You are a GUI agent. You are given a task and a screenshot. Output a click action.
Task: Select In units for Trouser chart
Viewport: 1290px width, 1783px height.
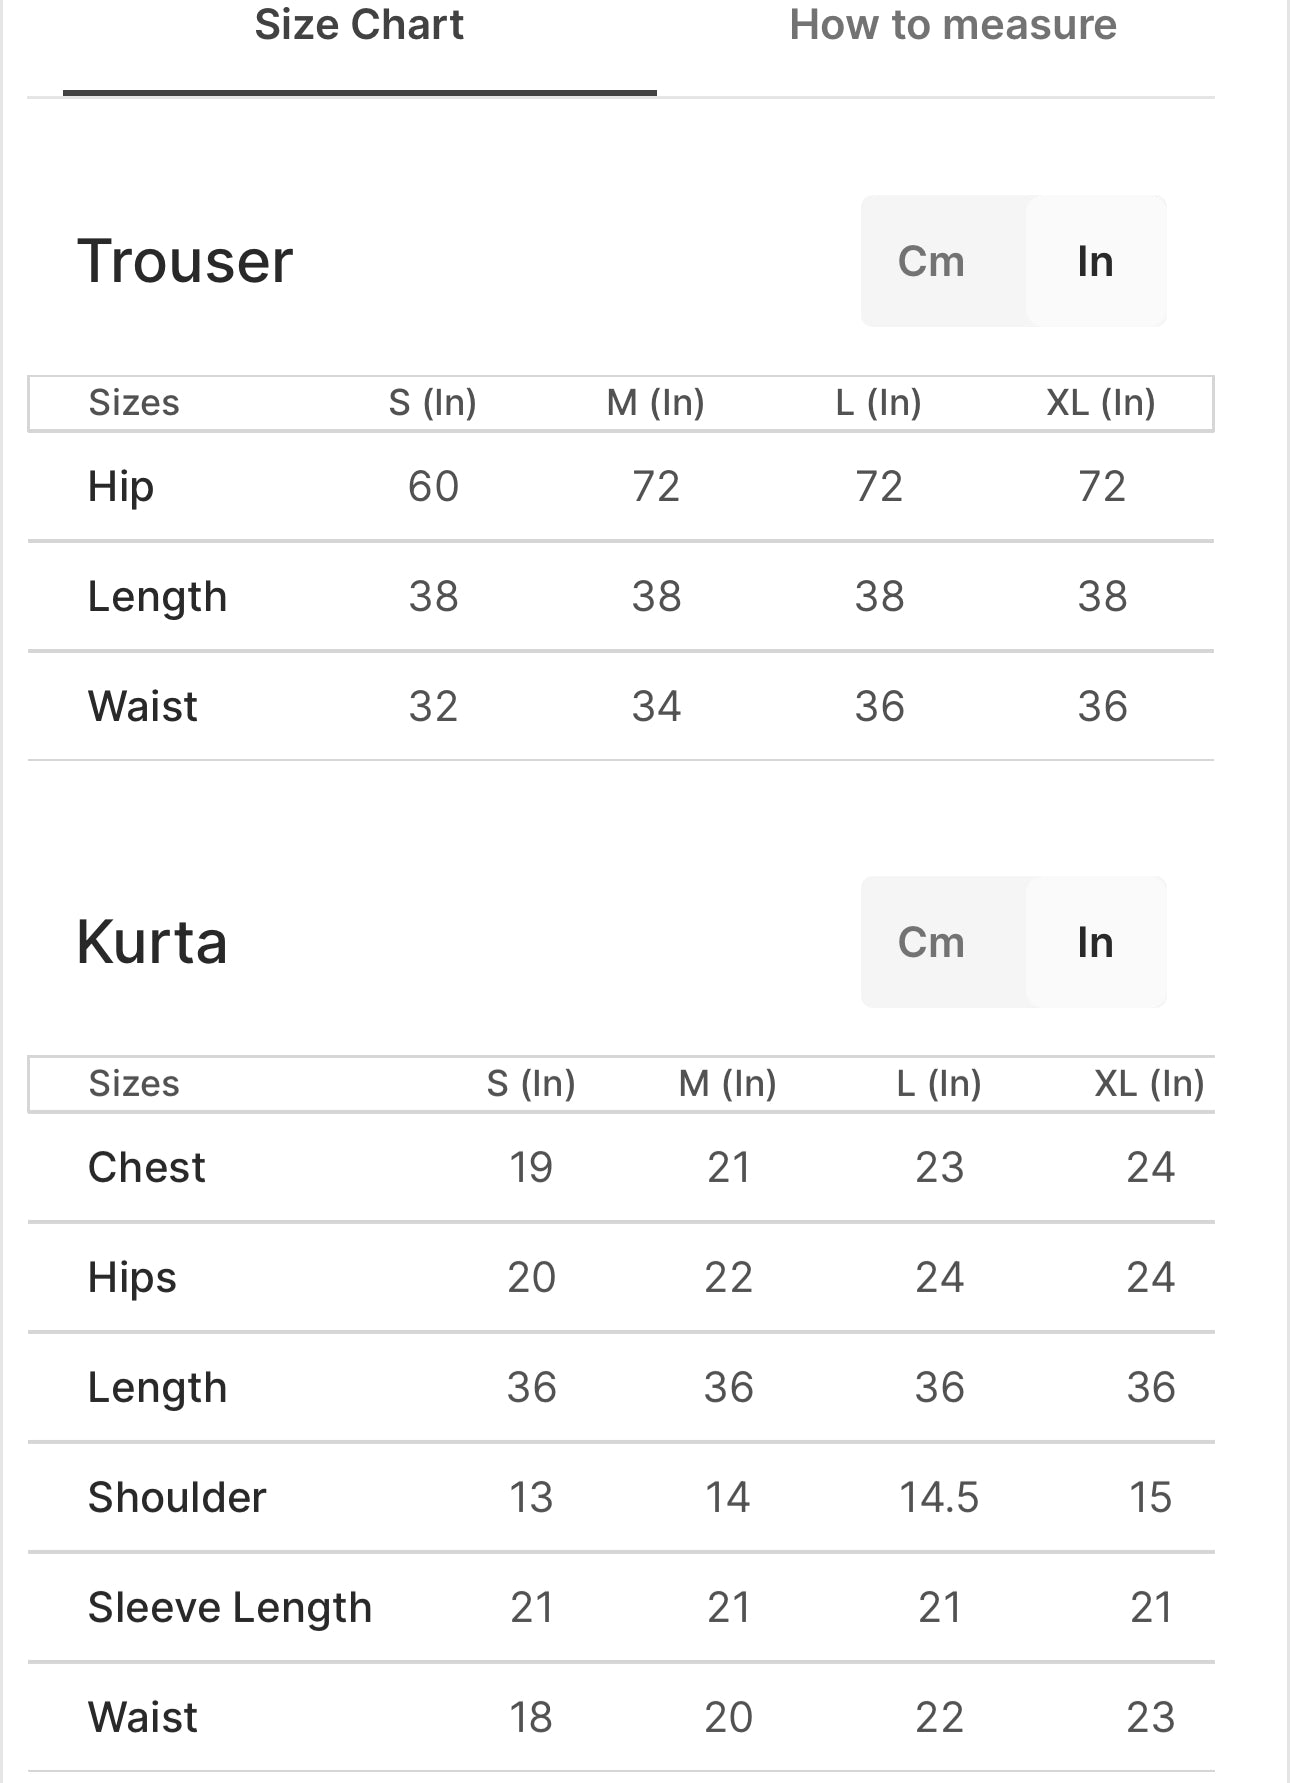[x=1095, y=262]
